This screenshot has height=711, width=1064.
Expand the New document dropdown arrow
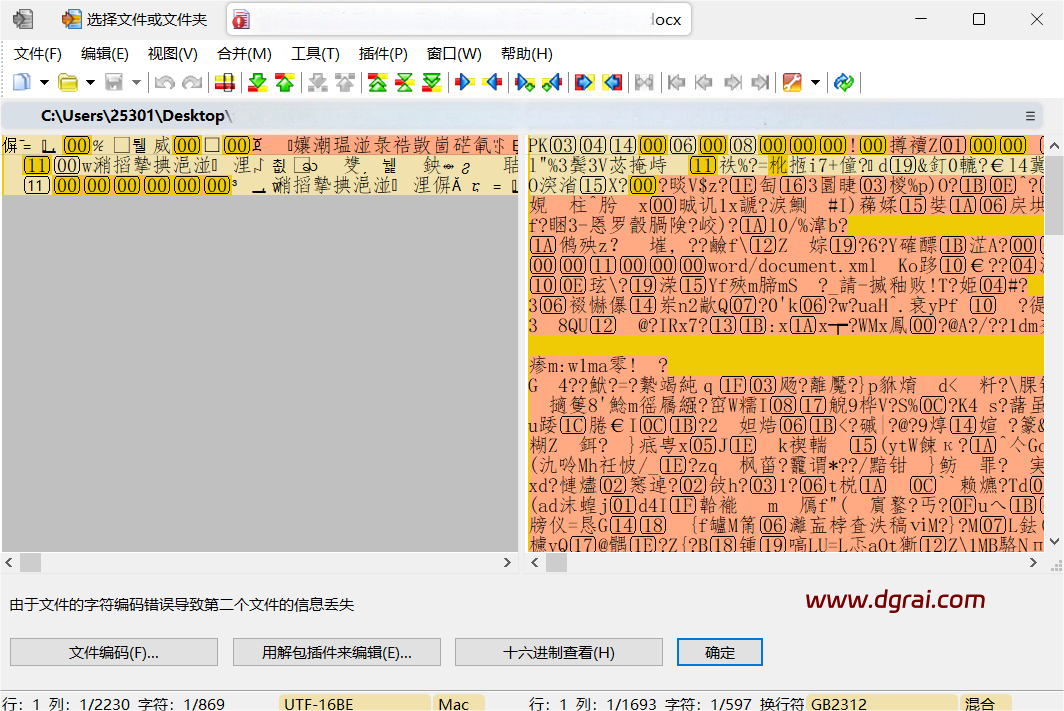click(44, 82)
